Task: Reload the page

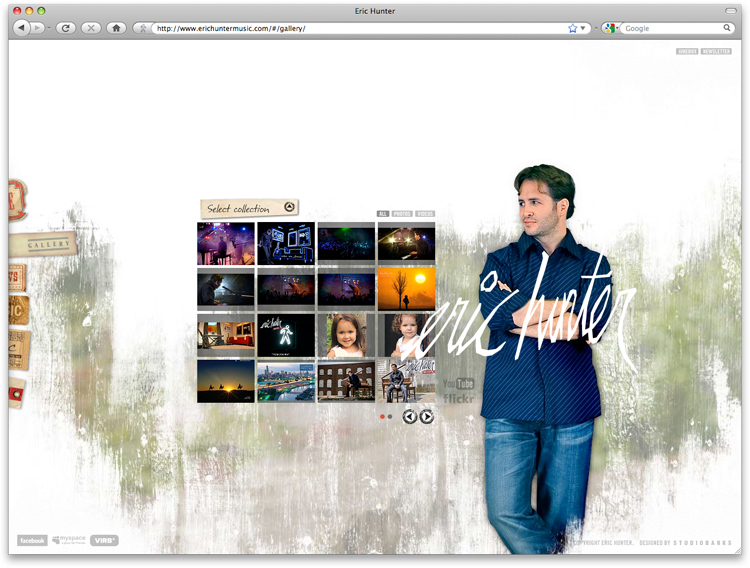Action: point(66,28)
